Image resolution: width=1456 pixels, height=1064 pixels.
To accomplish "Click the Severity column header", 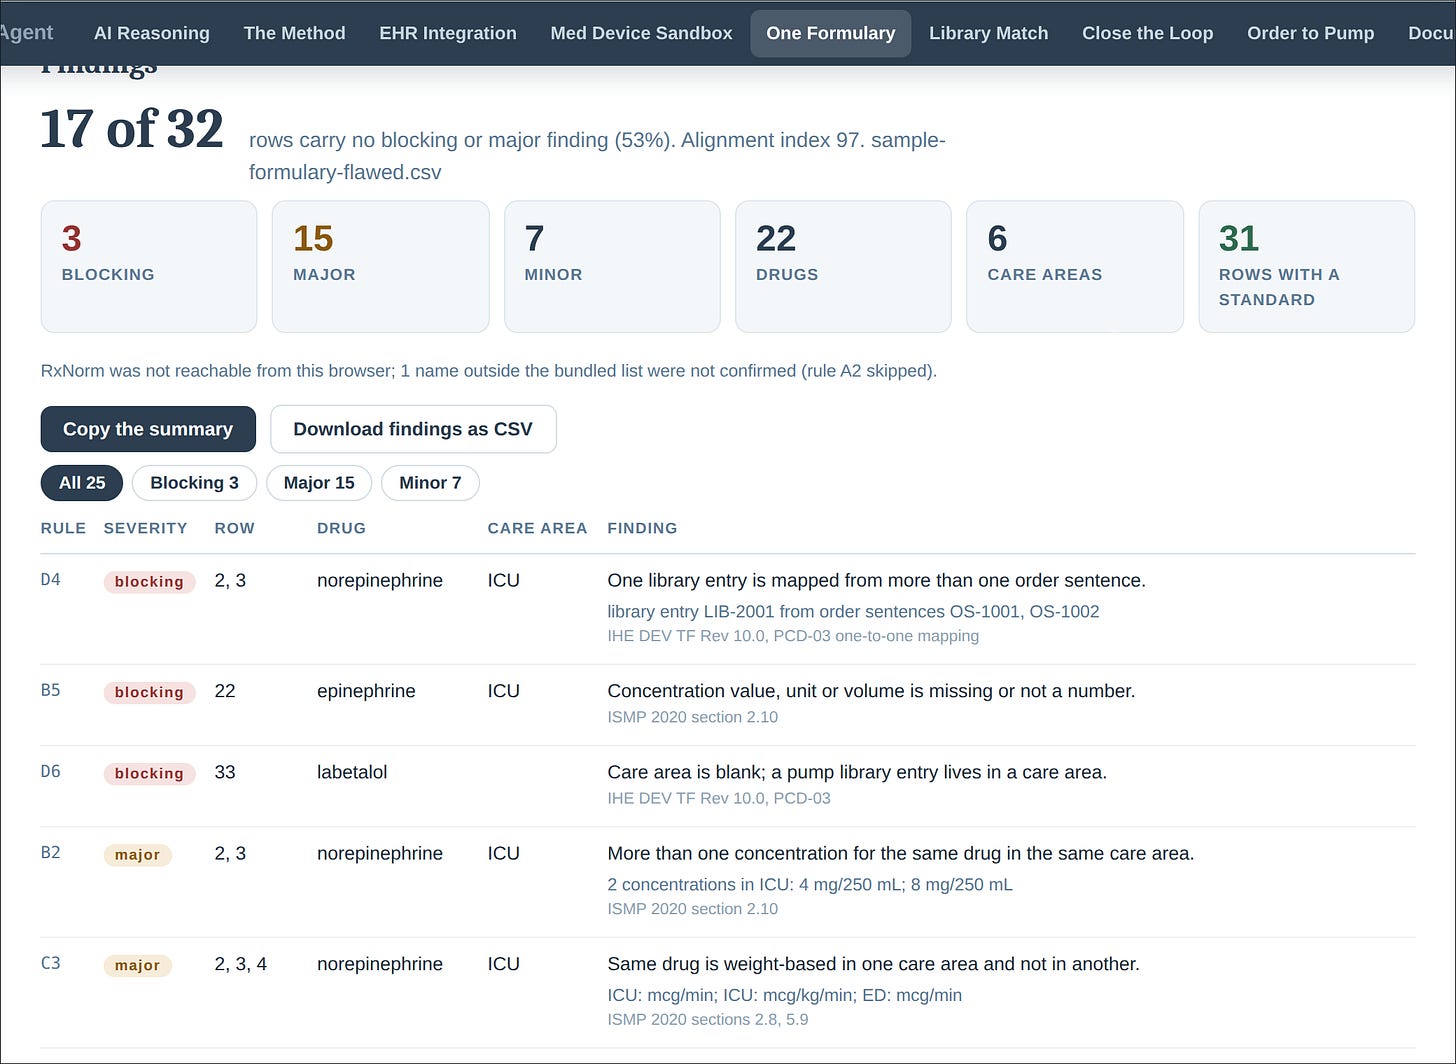I will (x=145, y=528).
